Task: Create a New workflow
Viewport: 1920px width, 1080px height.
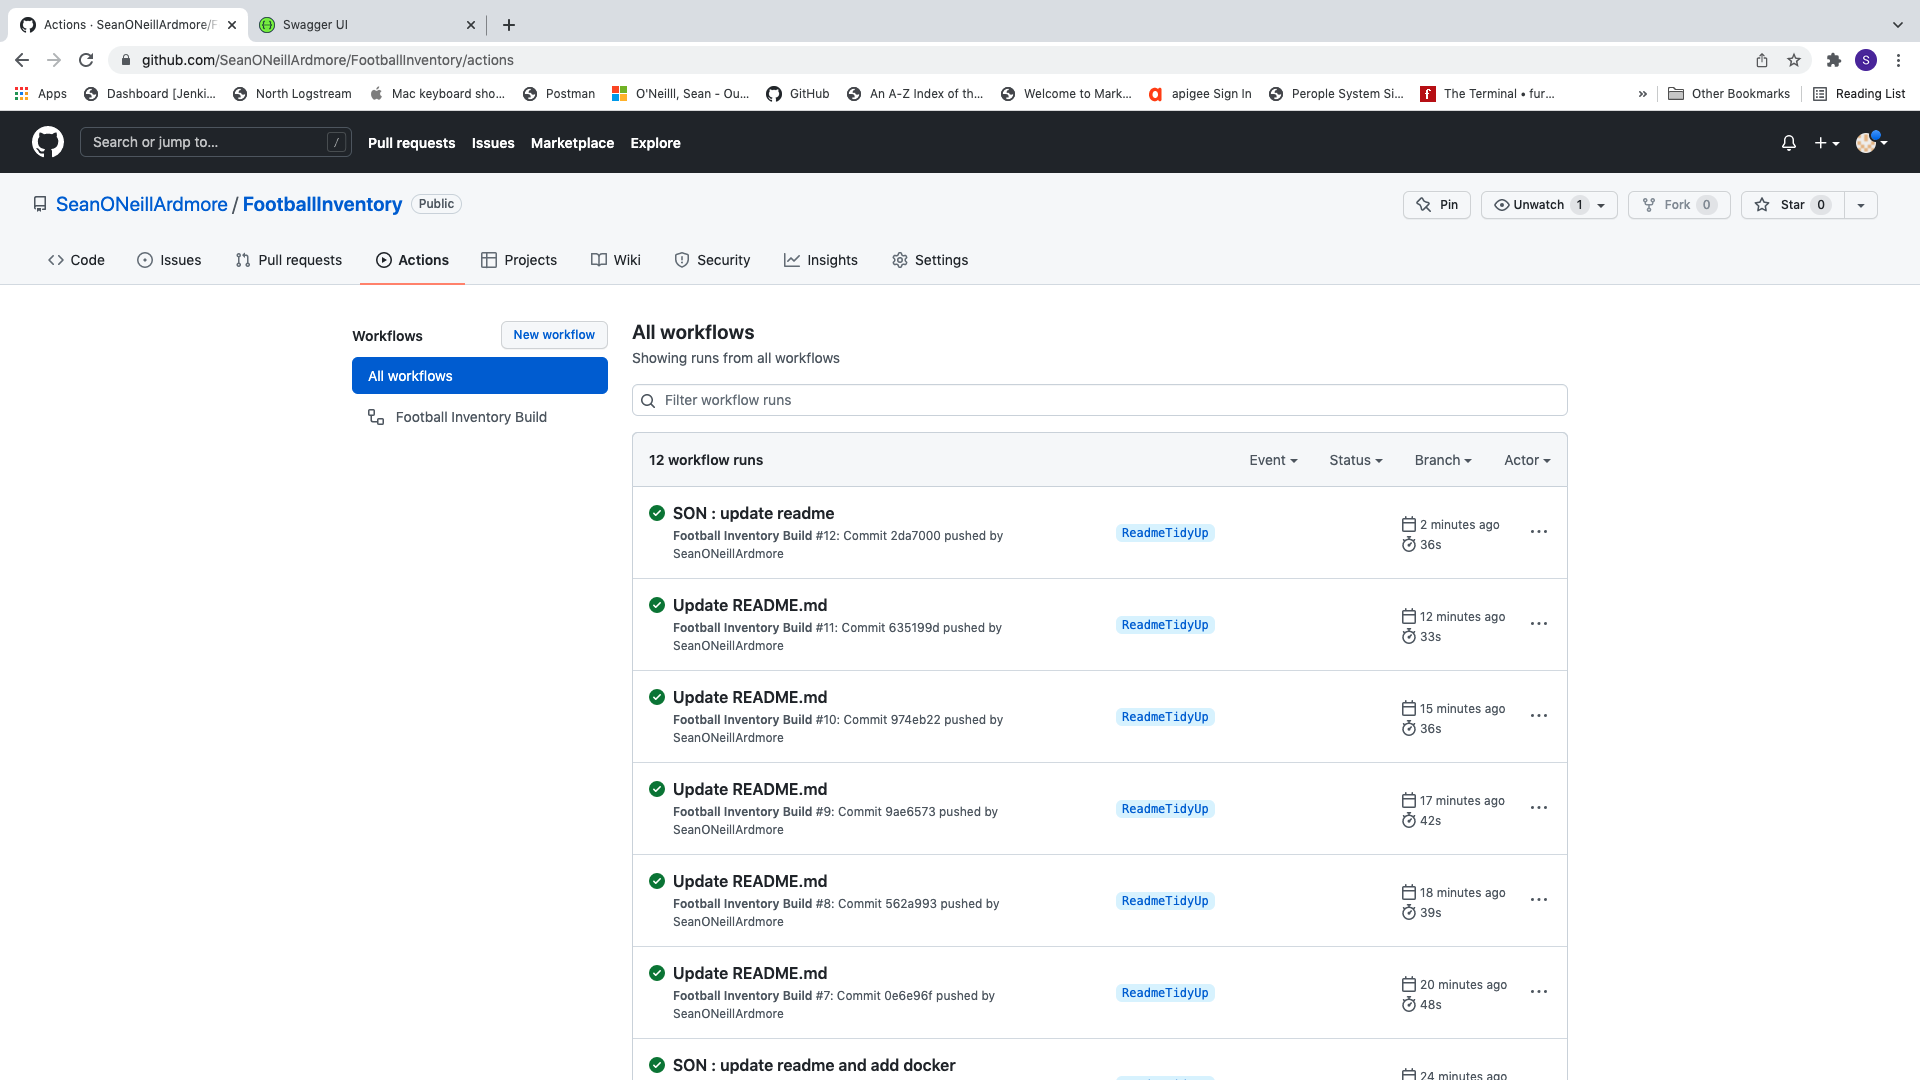Action: 554,335
